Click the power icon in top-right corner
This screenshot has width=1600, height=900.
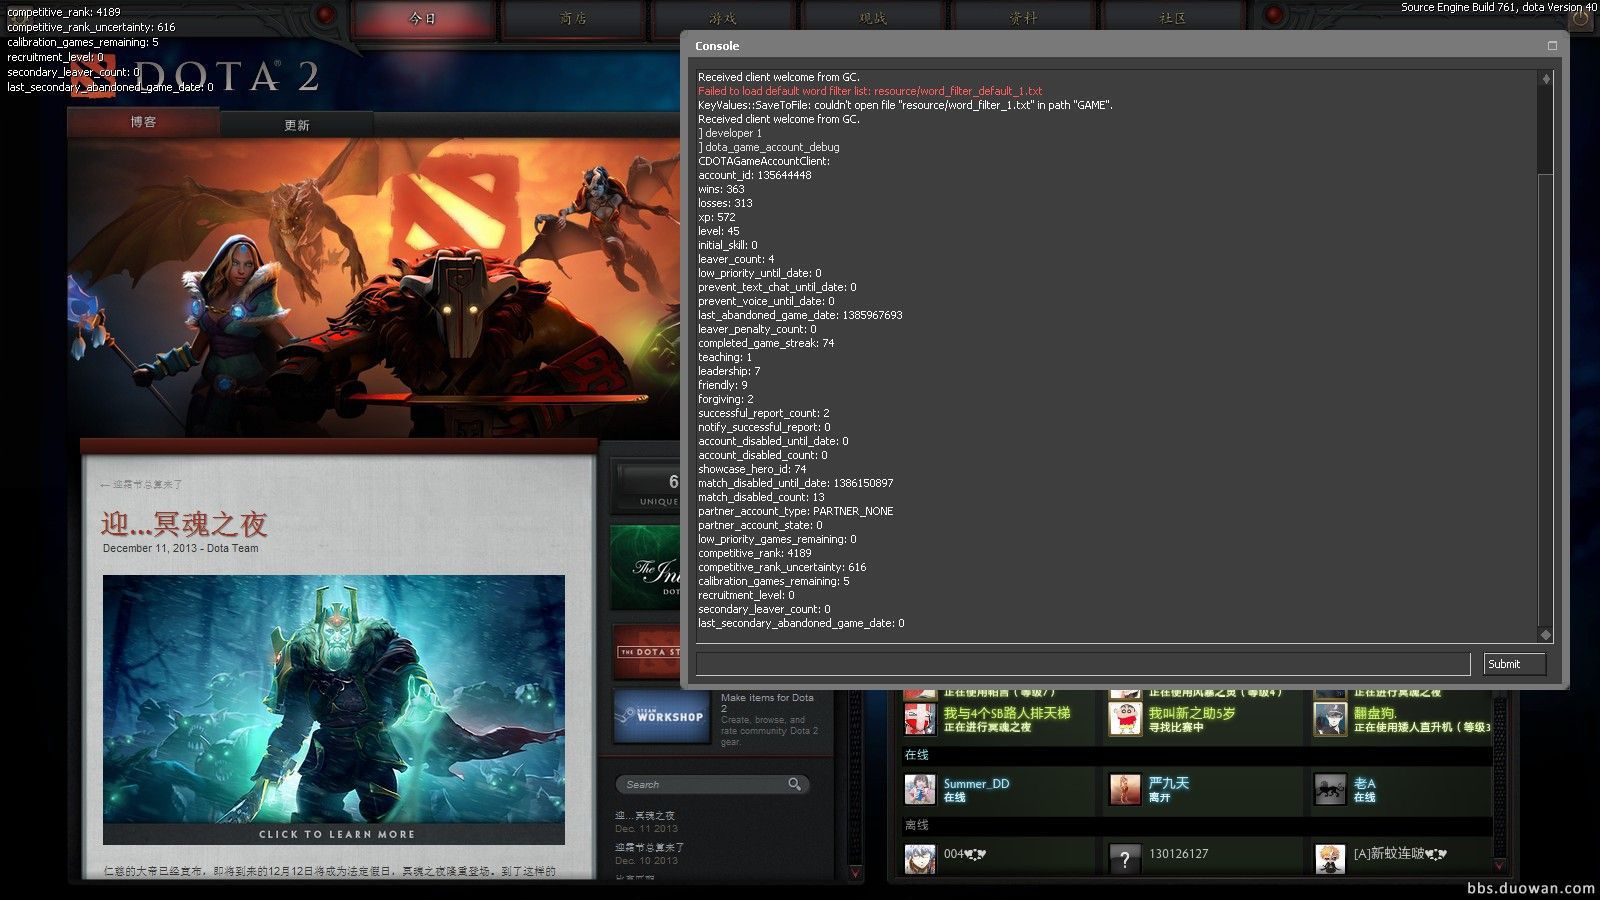[x=1581, y=18]
